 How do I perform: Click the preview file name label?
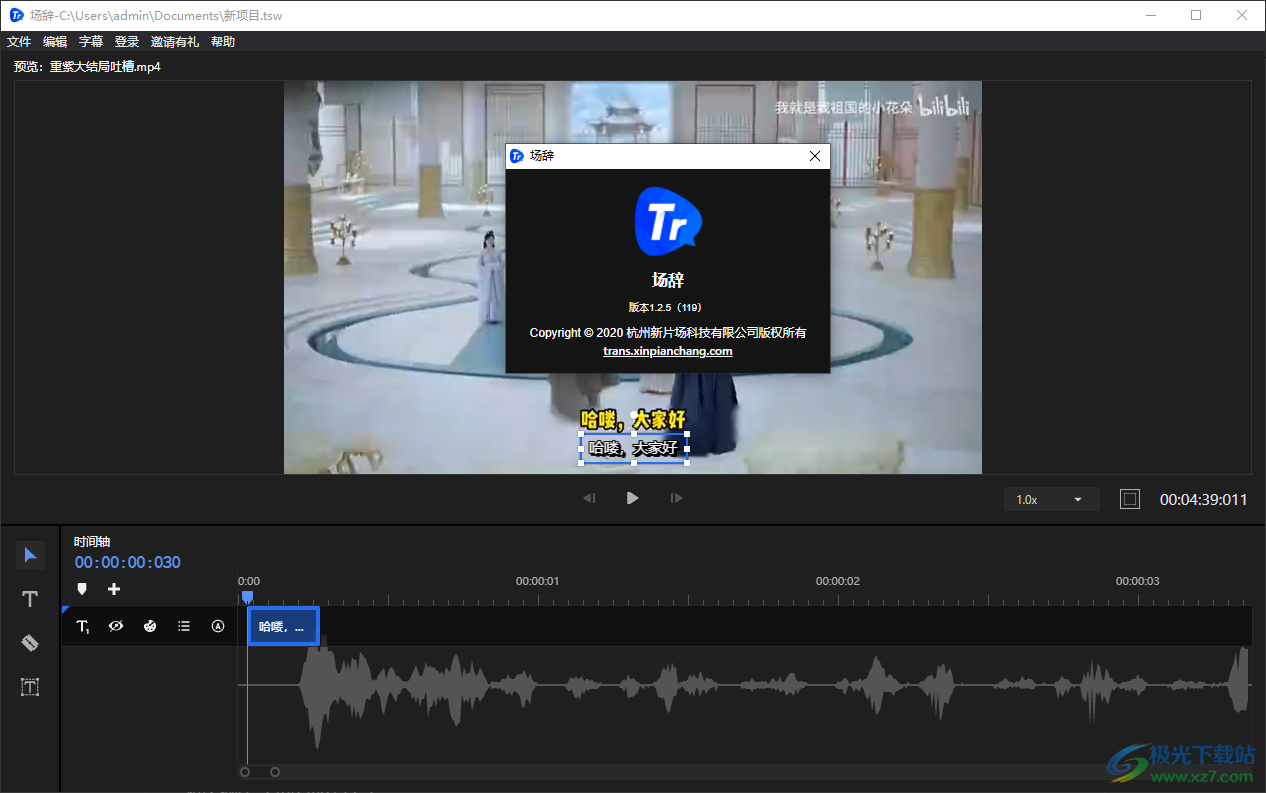[87, 67]
